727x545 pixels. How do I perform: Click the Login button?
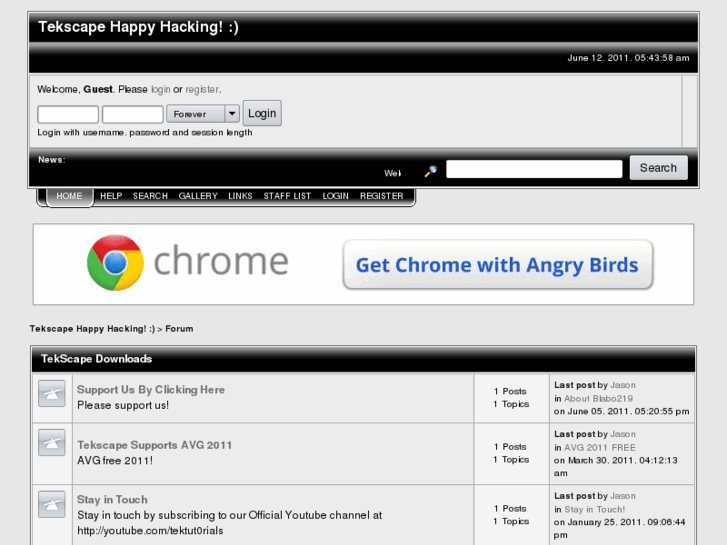coord(262,113)
